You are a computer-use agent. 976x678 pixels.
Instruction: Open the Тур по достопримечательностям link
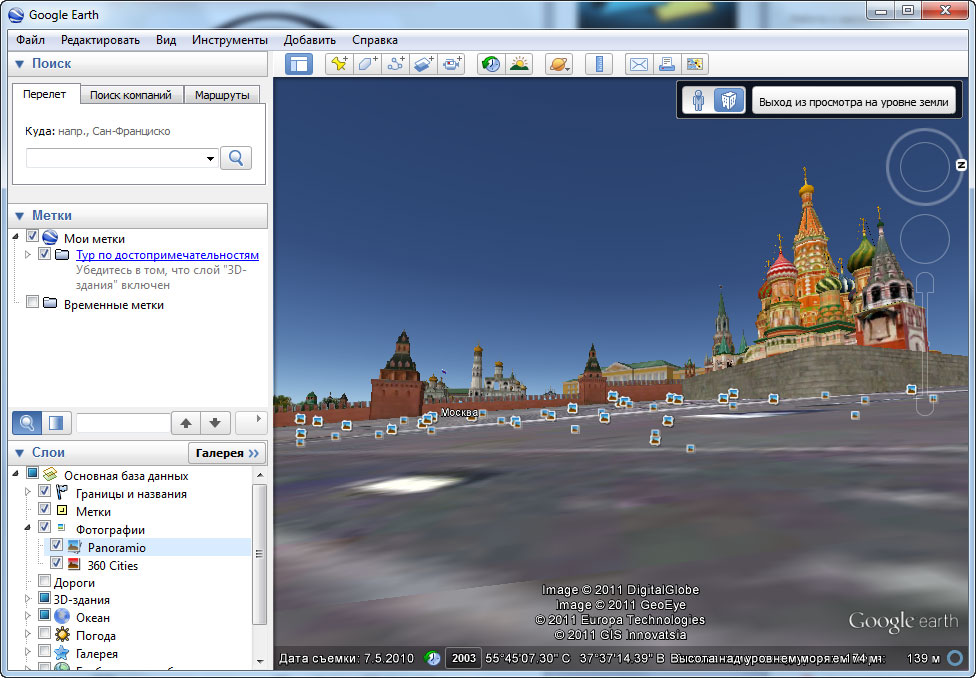pos(167,255)
